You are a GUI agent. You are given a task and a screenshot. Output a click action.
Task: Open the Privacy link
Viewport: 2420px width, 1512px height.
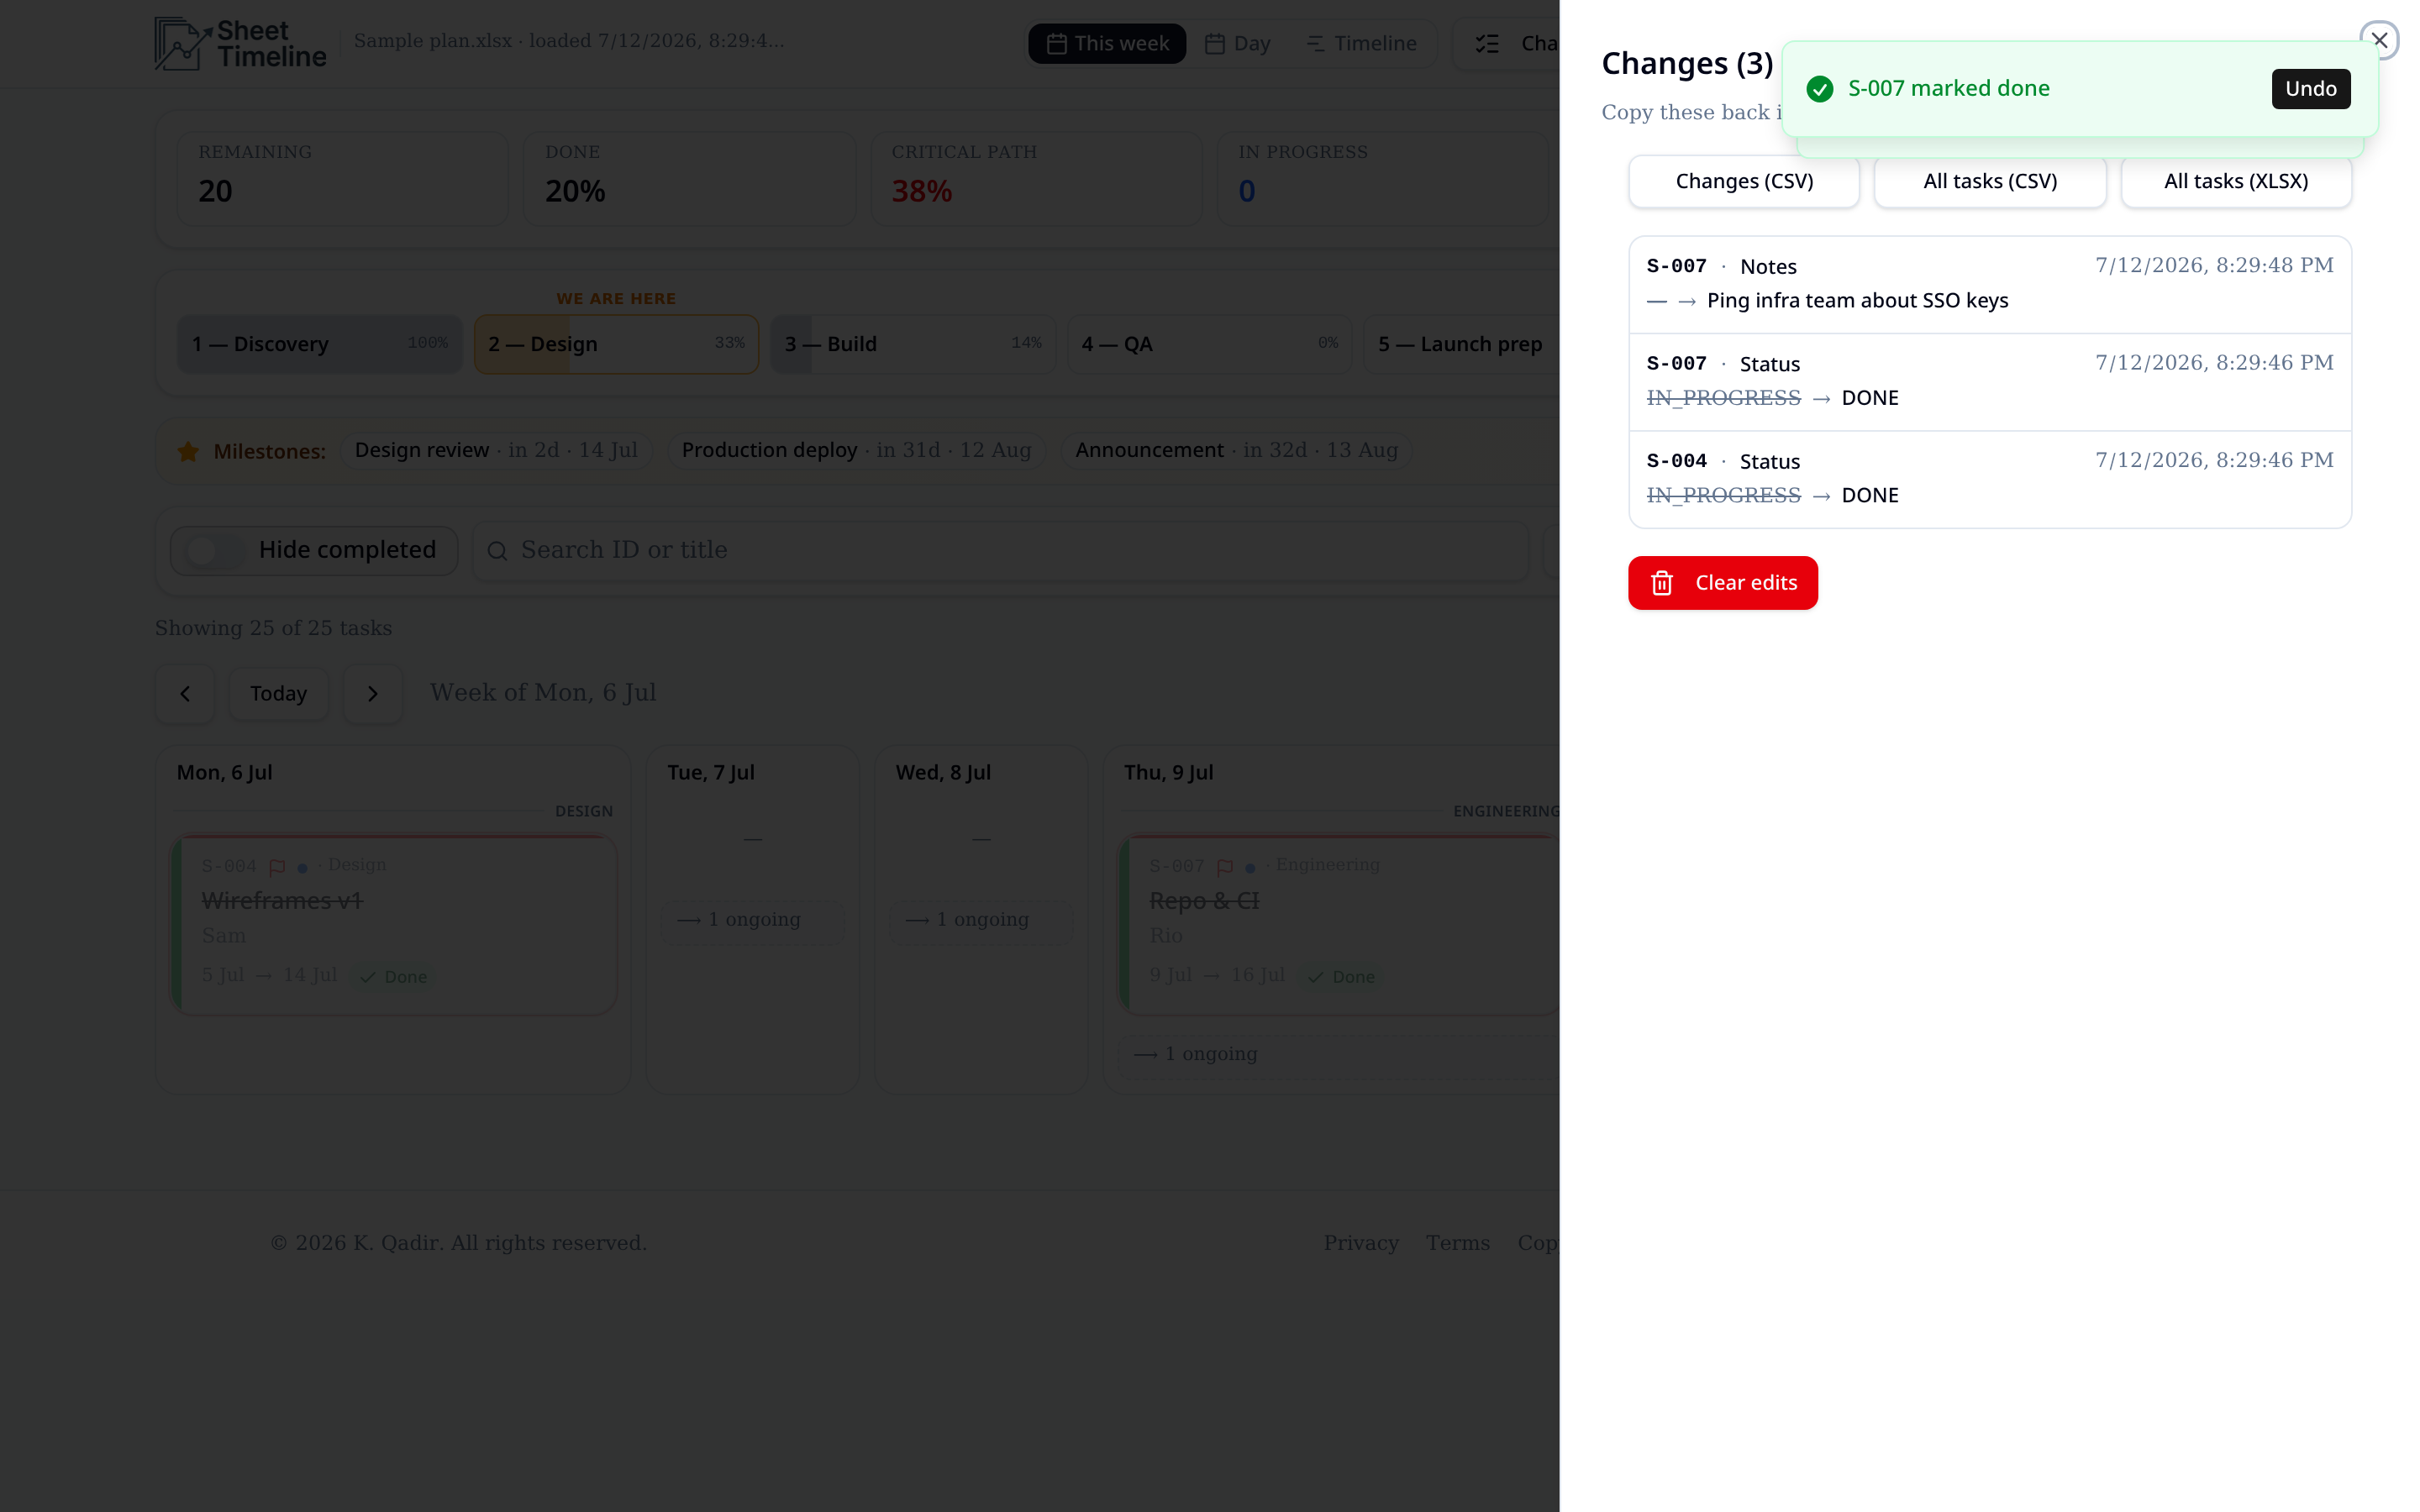coord(1361,1243)
